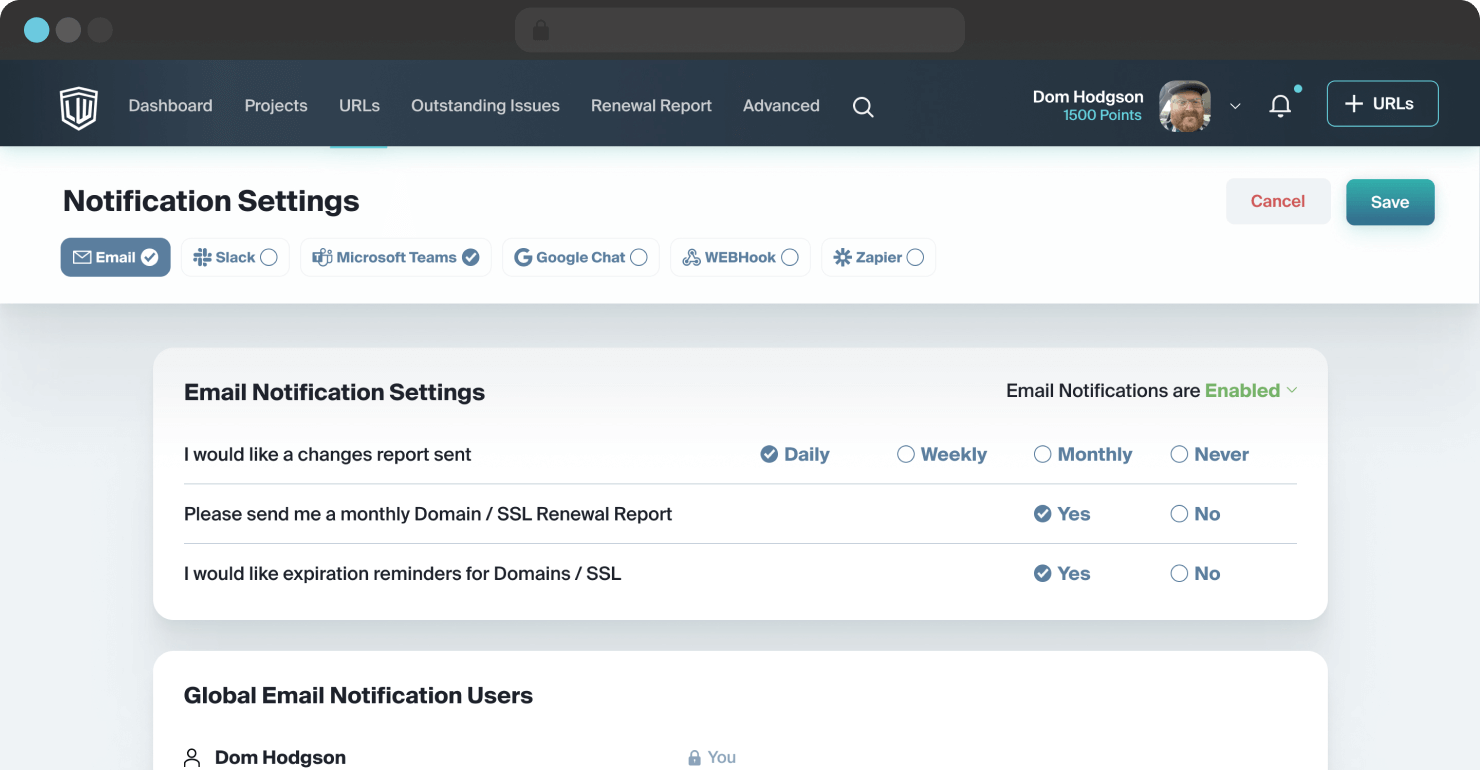Open the Renewal Report page
1480x770 pixels.
[x=651, y=106]
